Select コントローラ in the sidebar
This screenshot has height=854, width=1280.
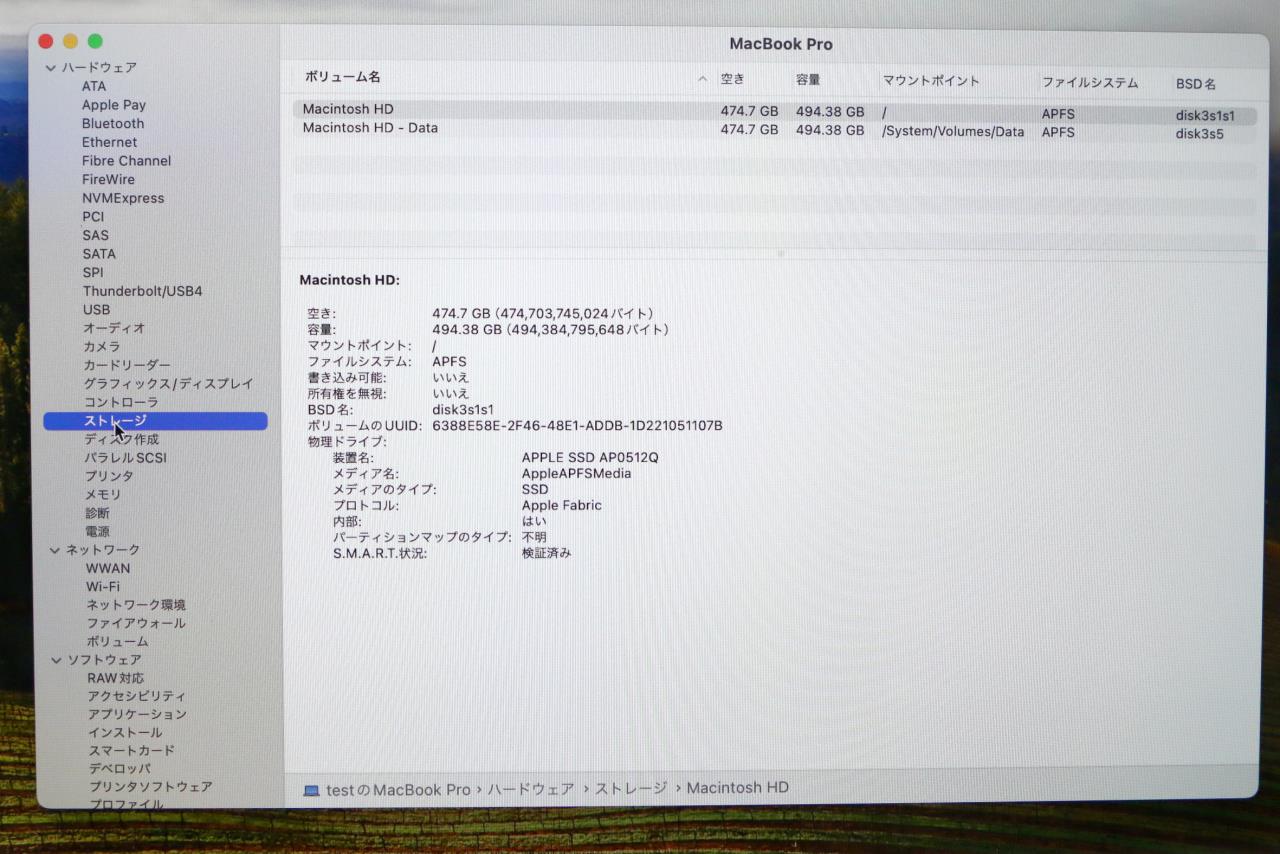tap(121, 402)
